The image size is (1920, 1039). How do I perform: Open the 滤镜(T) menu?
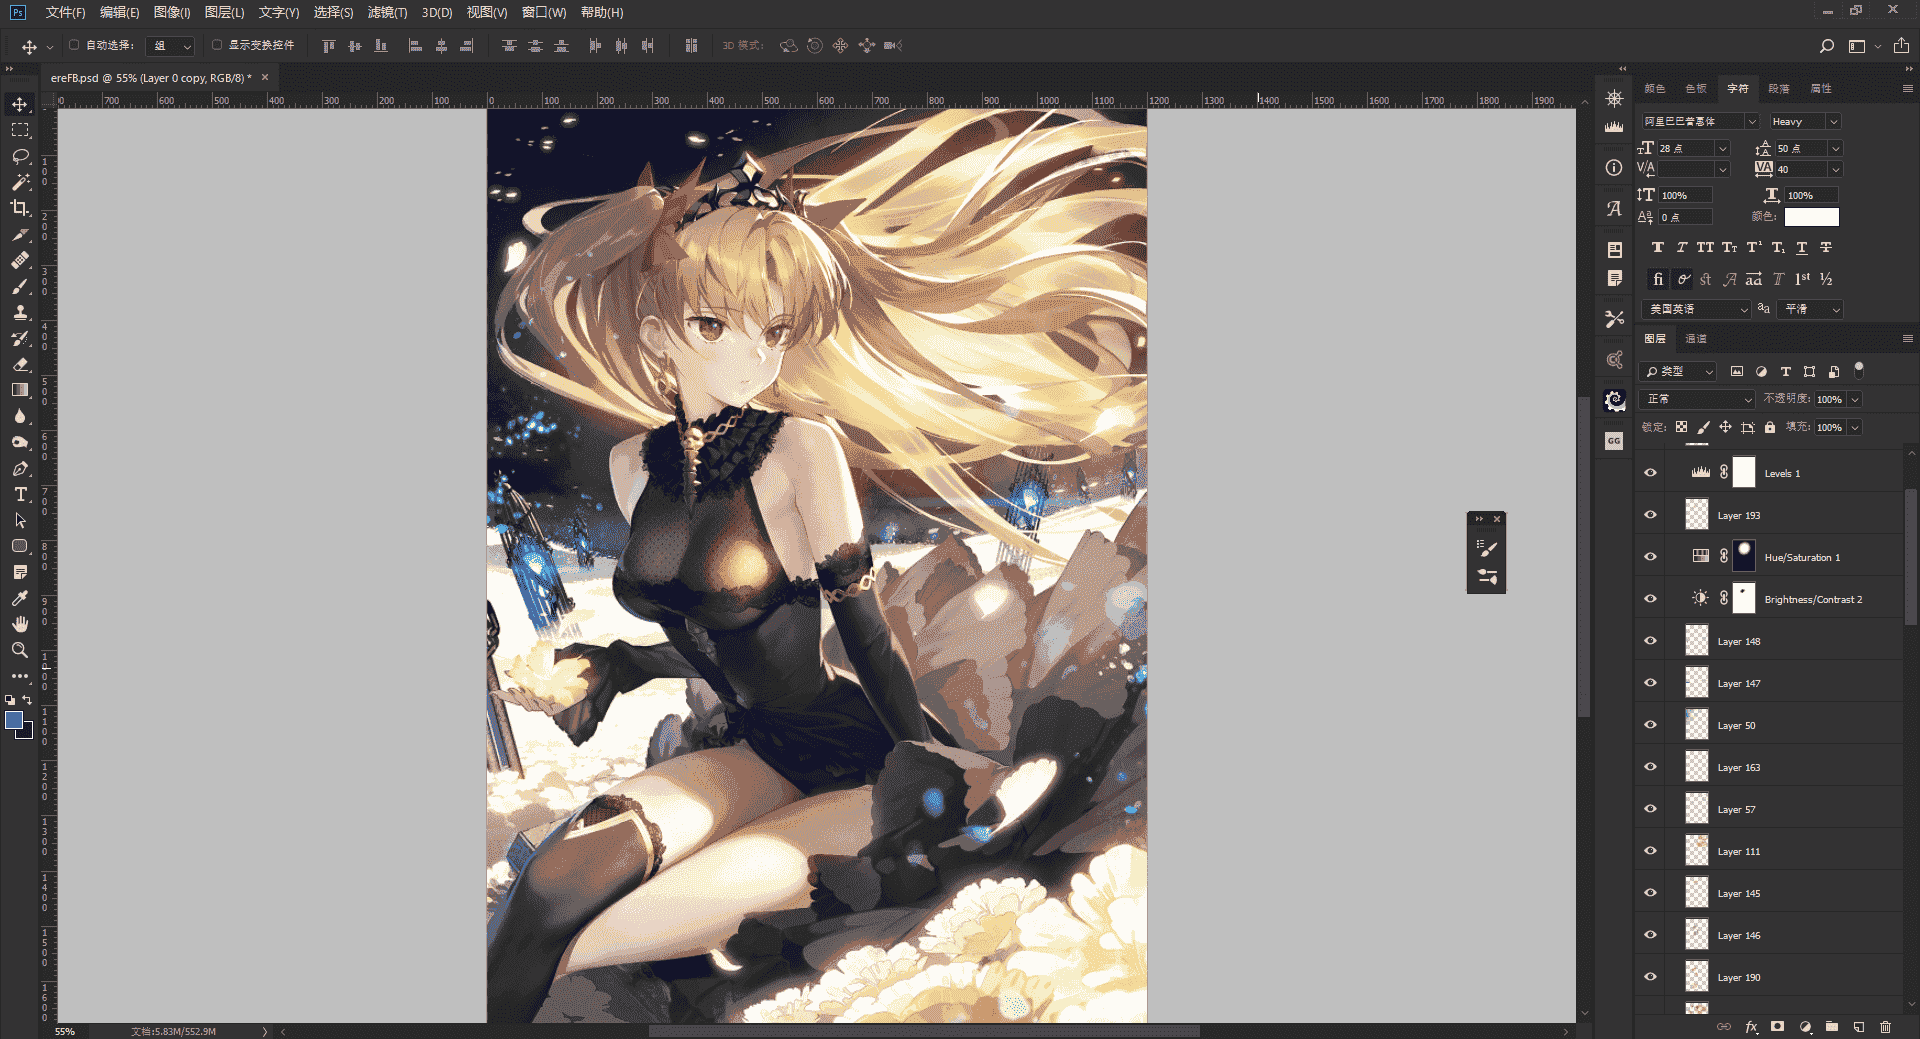pyautogui.click(x=387, y=12)
